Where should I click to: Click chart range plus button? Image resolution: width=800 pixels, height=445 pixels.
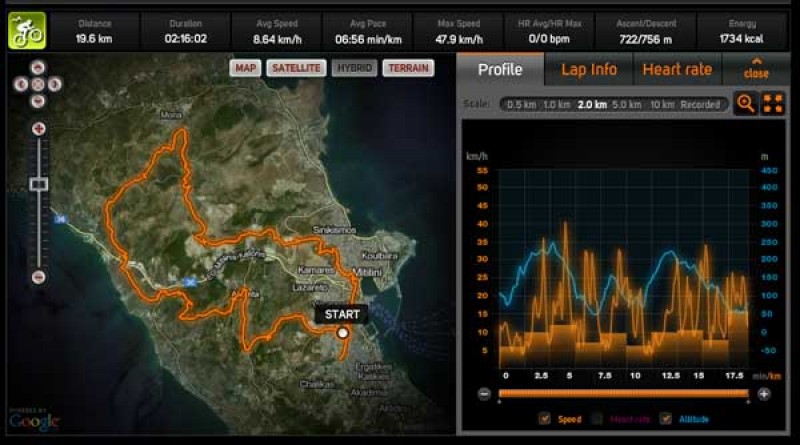(x=764, y=394)
